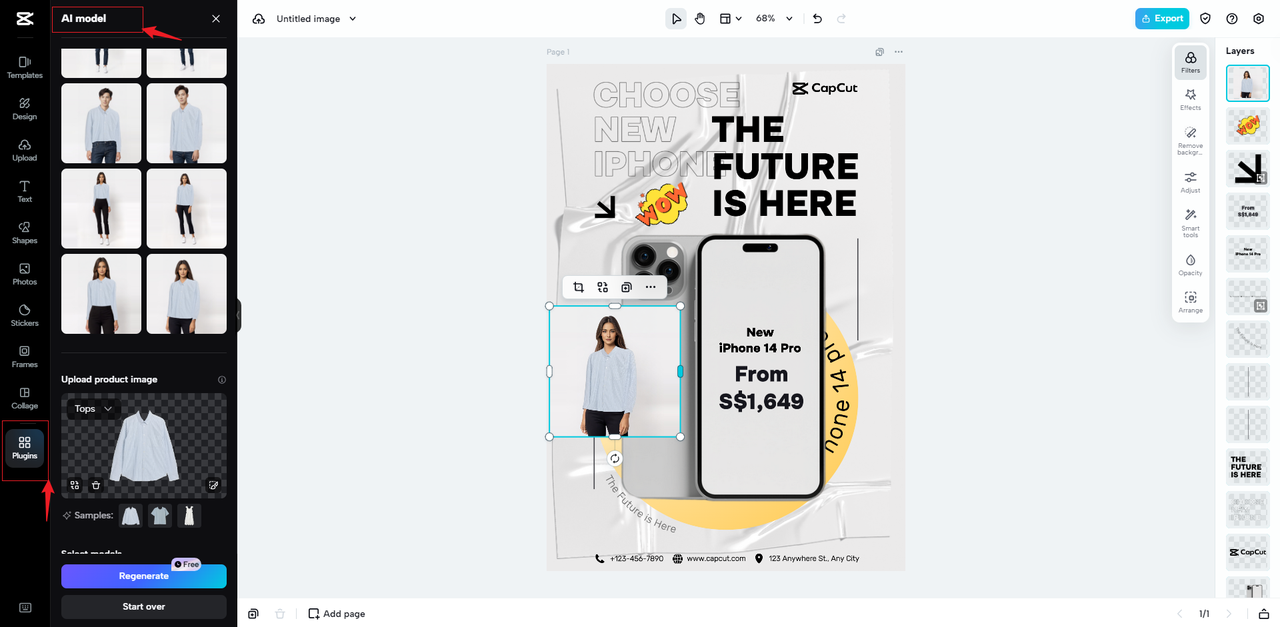Open the help question mark icon

[x=1232, y=18]
